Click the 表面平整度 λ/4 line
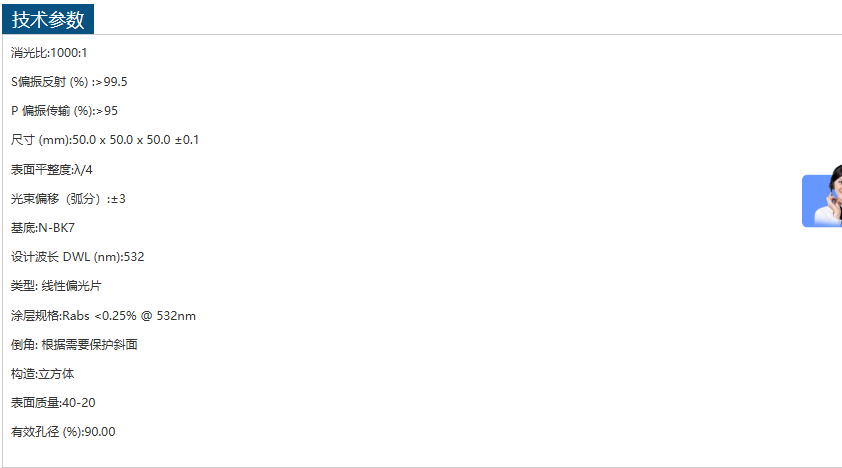 click(52, 170)
